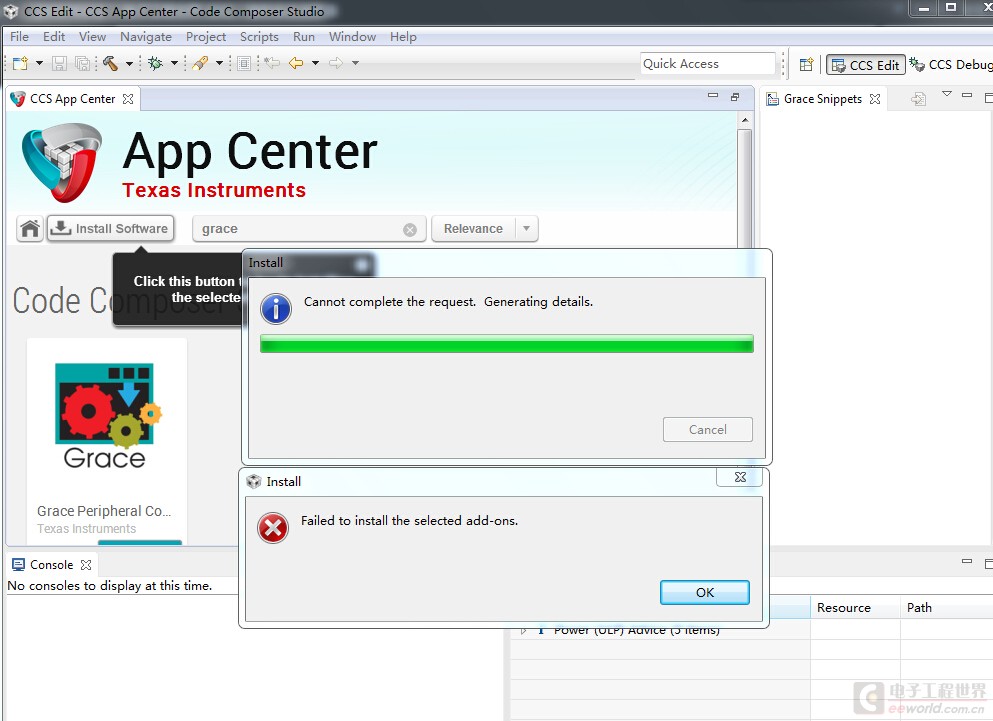Click the CCS App Center logo

pos(61,163)
